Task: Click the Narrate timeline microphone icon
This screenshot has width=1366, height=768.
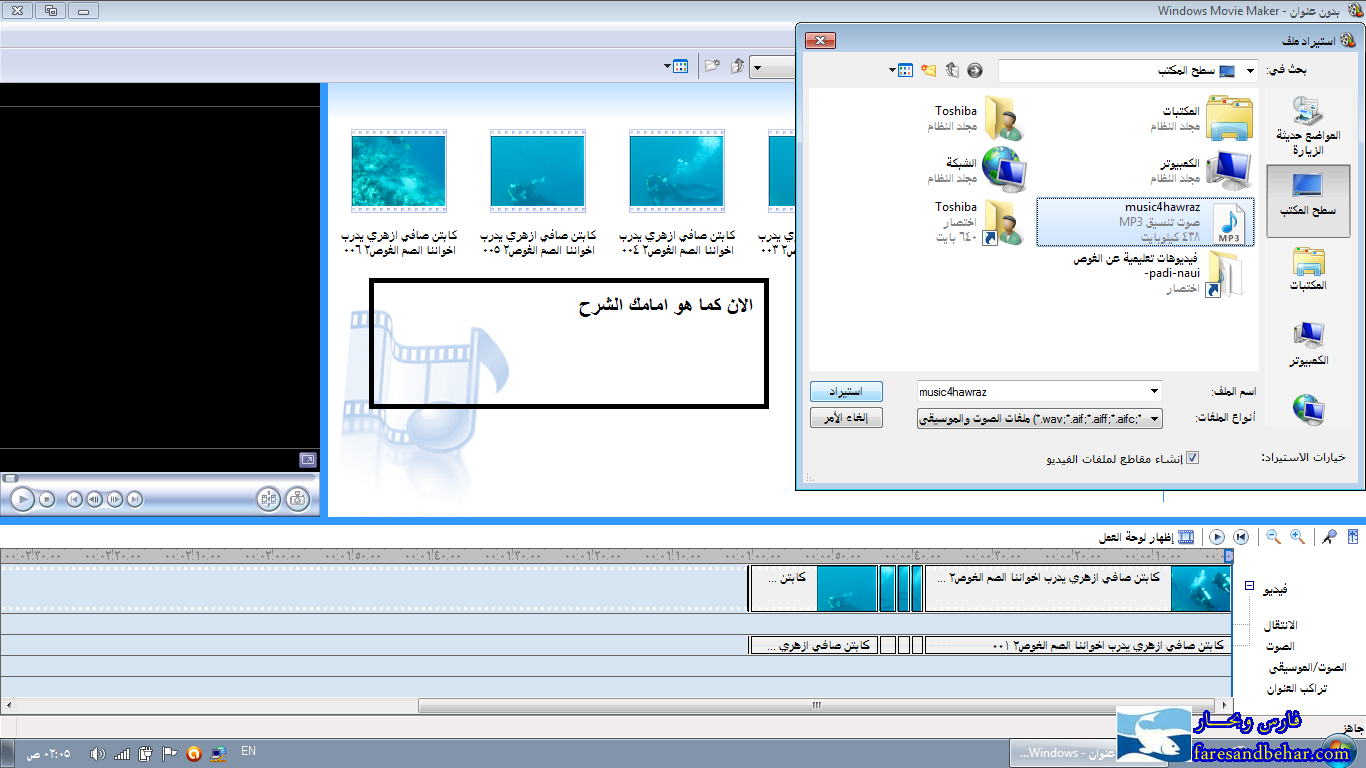Action: tap(1329, 537)
